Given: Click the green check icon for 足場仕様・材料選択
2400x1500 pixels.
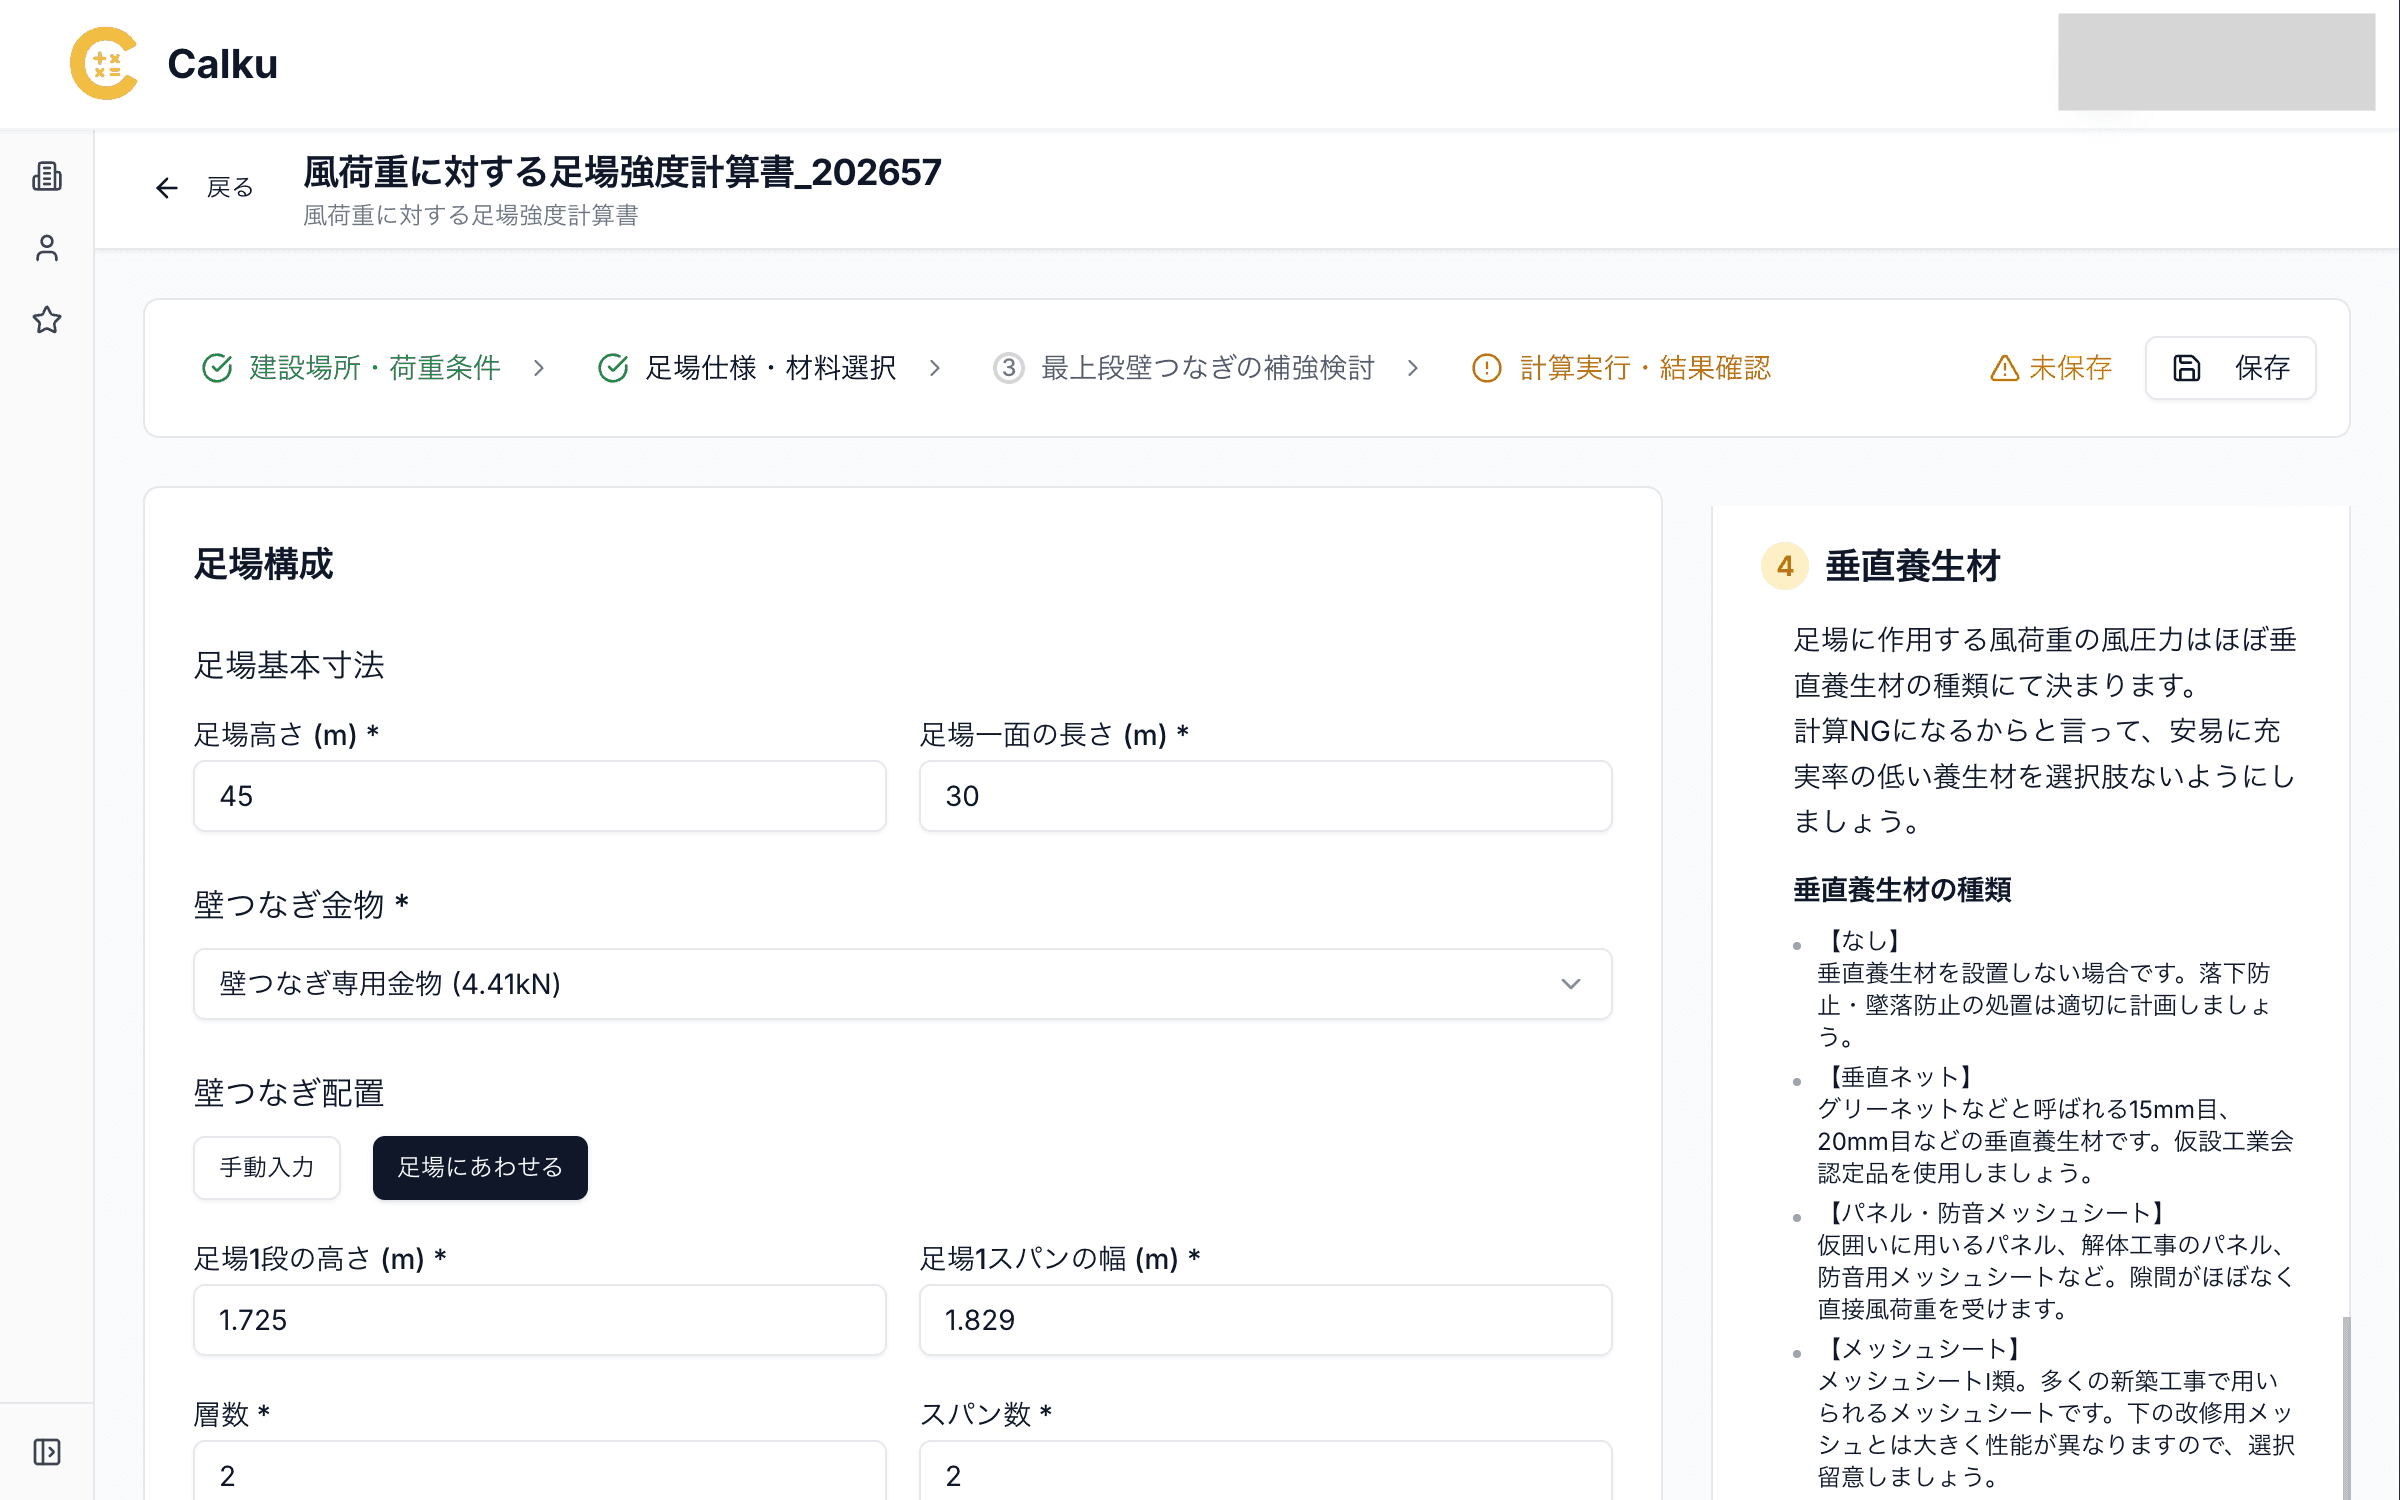Looking at the screenshot, I should pos(613,368).
